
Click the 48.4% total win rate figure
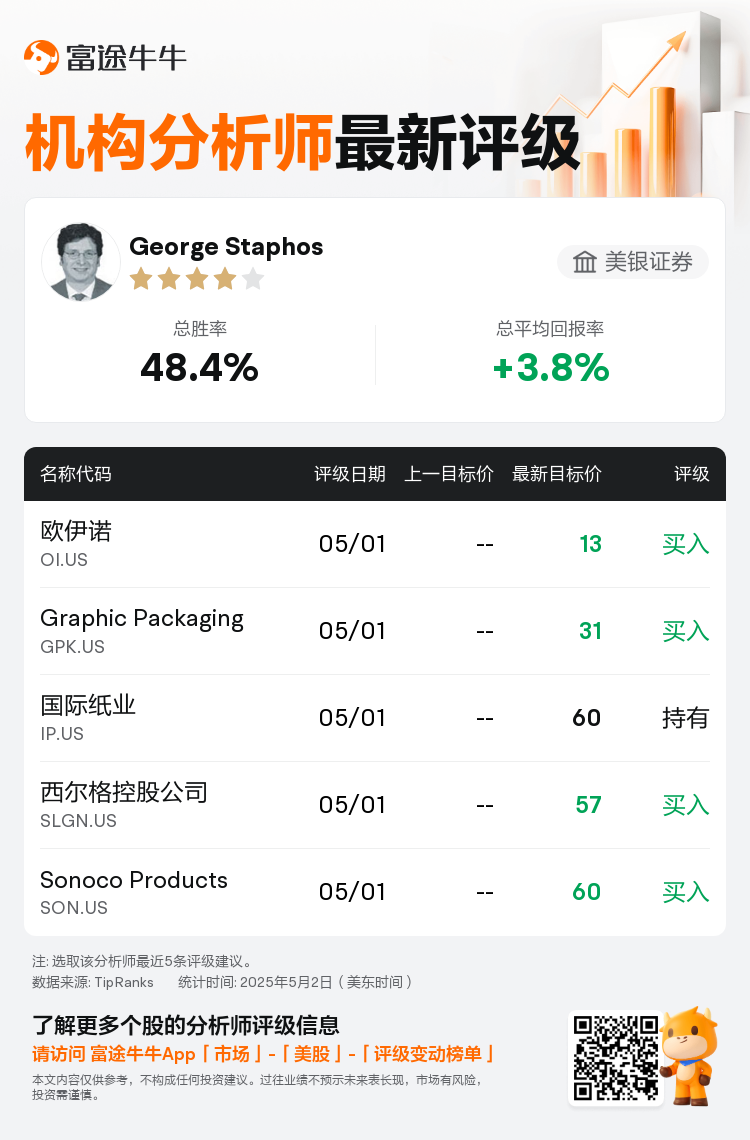tap(199, 367)
